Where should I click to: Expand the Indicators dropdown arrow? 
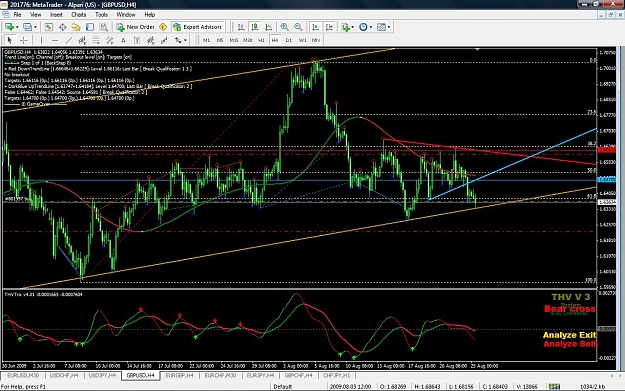click(x=352, y=27)
